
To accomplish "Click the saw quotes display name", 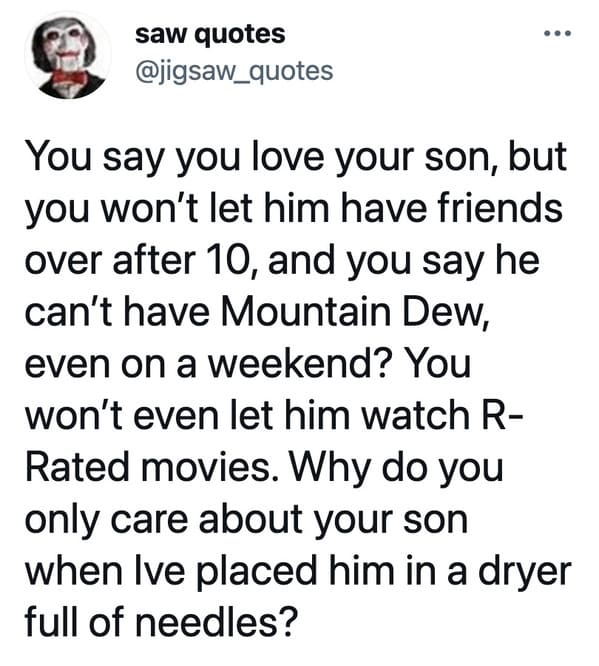I will point(210,34).
